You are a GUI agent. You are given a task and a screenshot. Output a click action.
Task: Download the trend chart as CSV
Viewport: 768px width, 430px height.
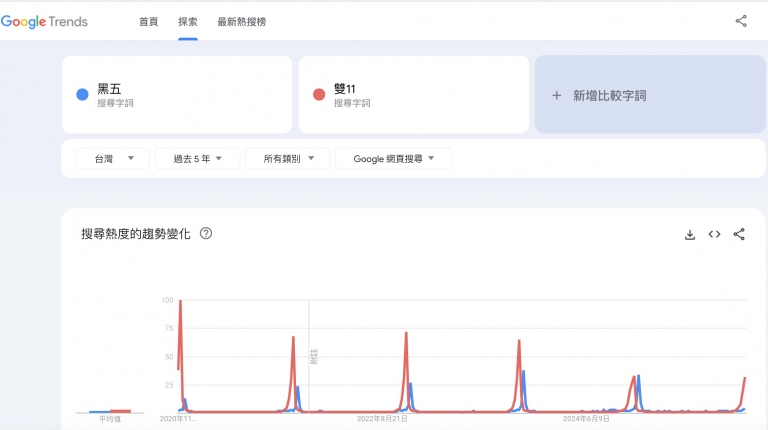click(689, 234)
